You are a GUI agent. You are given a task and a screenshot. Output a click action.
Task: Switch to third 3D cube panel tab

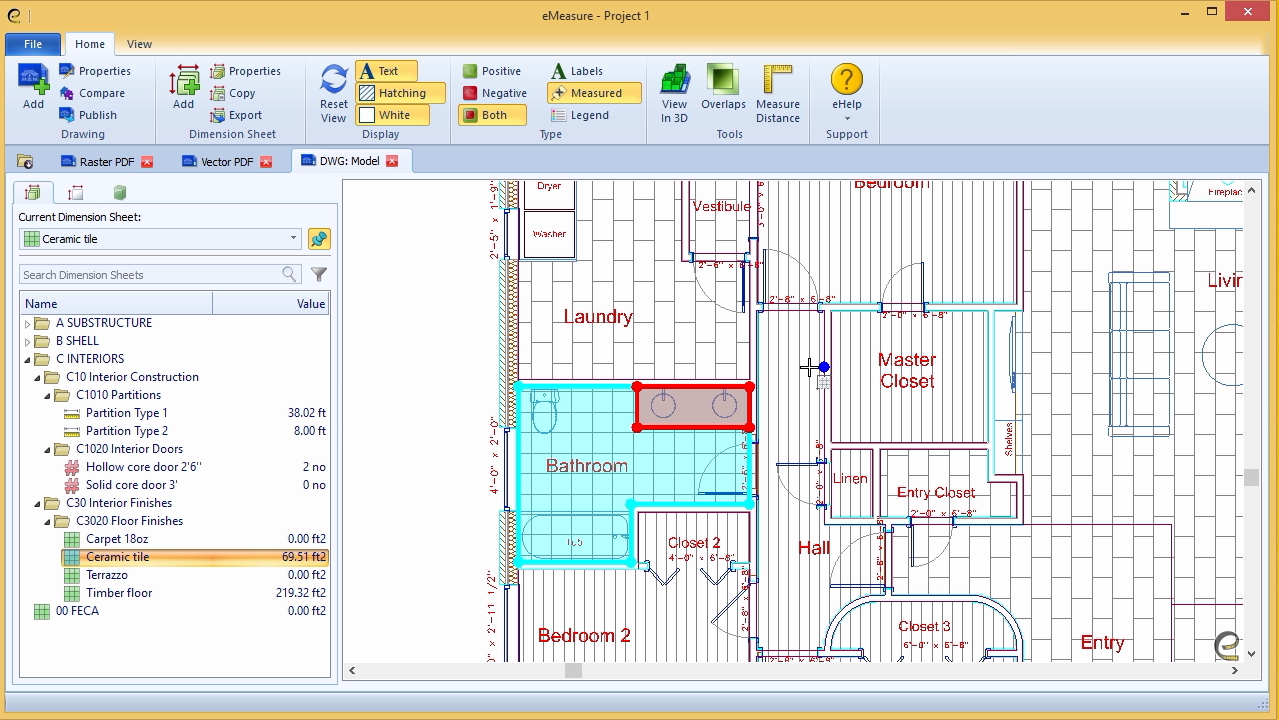click(120, 193)
